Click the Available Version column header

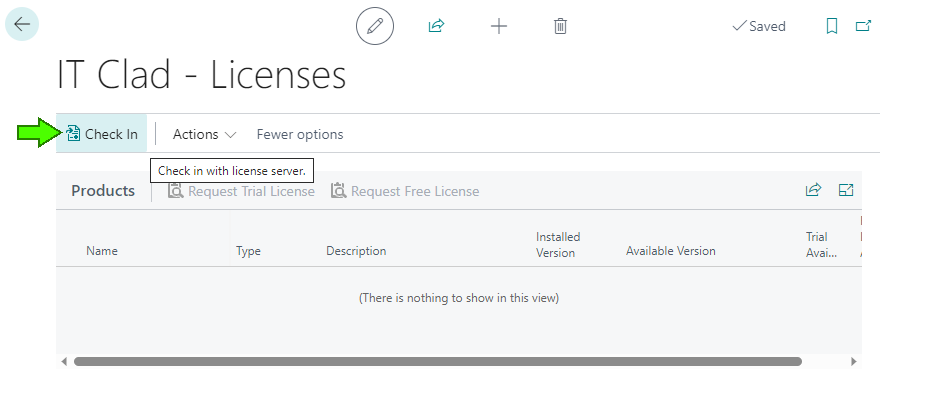671,251
